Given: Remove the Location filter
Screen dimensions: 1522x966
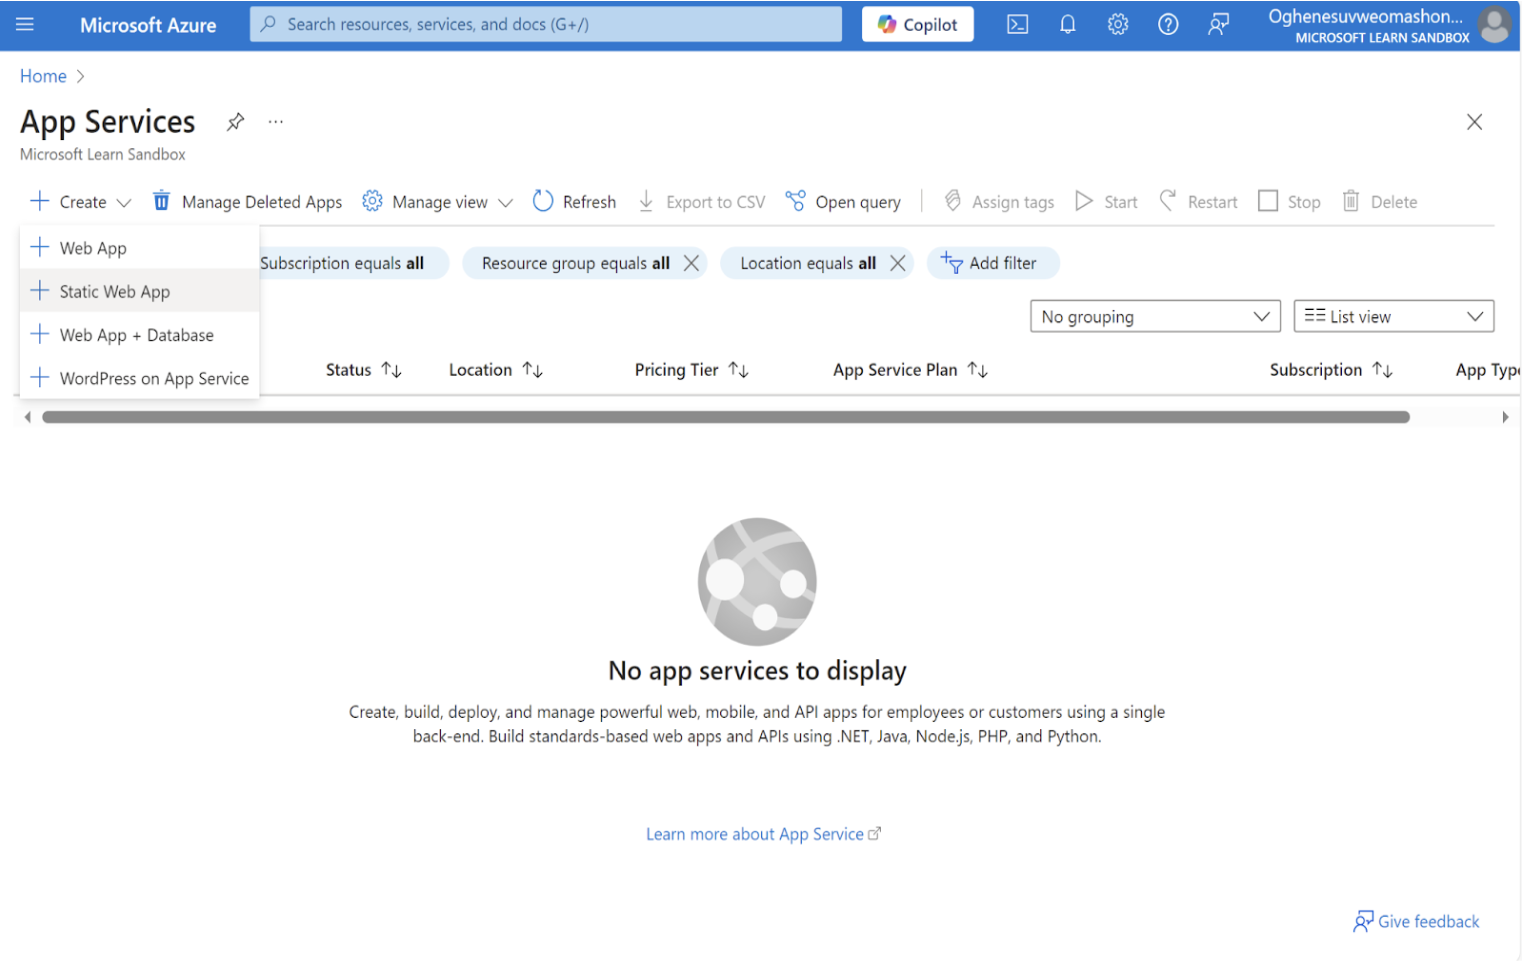Looking at the screenshot, I should click(x=898, y=263).
